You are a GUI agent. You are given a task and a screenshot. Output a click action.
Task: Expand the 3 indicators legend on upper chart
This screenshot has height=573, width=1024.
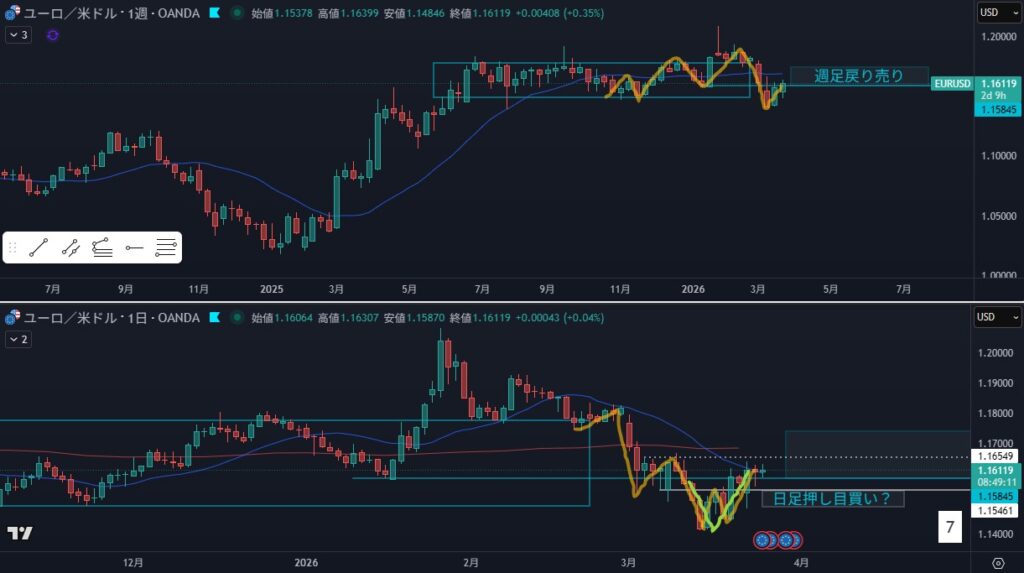click(18, 35)
